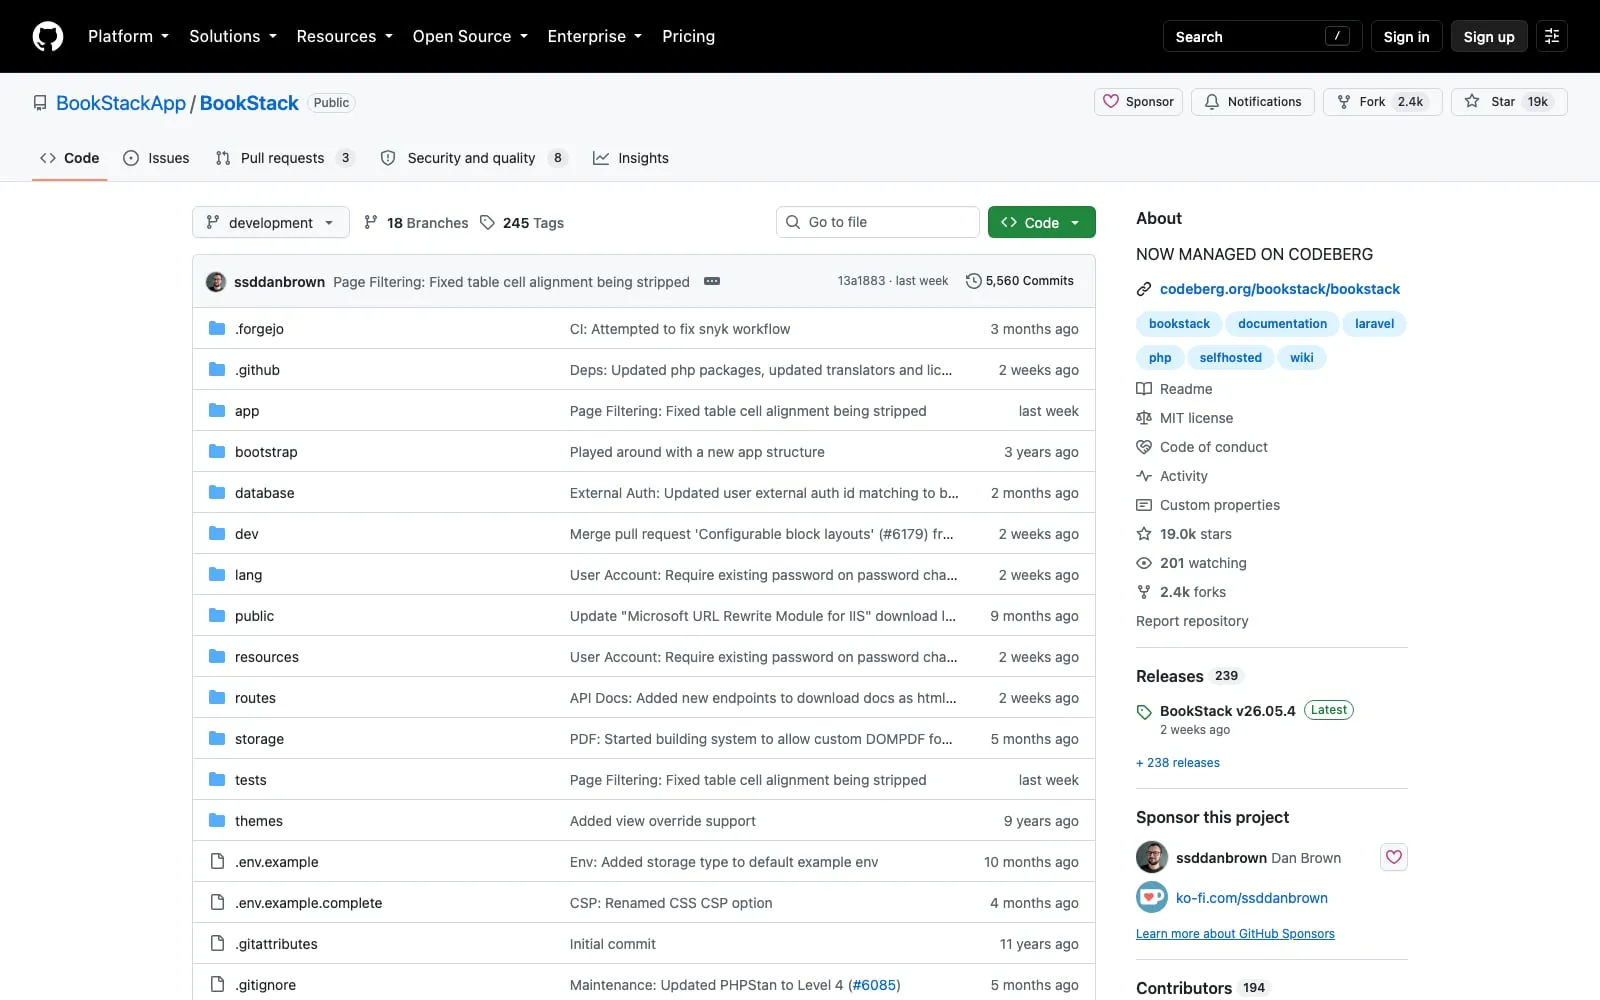Open the green Code dropdown
The image size is (1600, 1000).
click(x=1042, y=222)
